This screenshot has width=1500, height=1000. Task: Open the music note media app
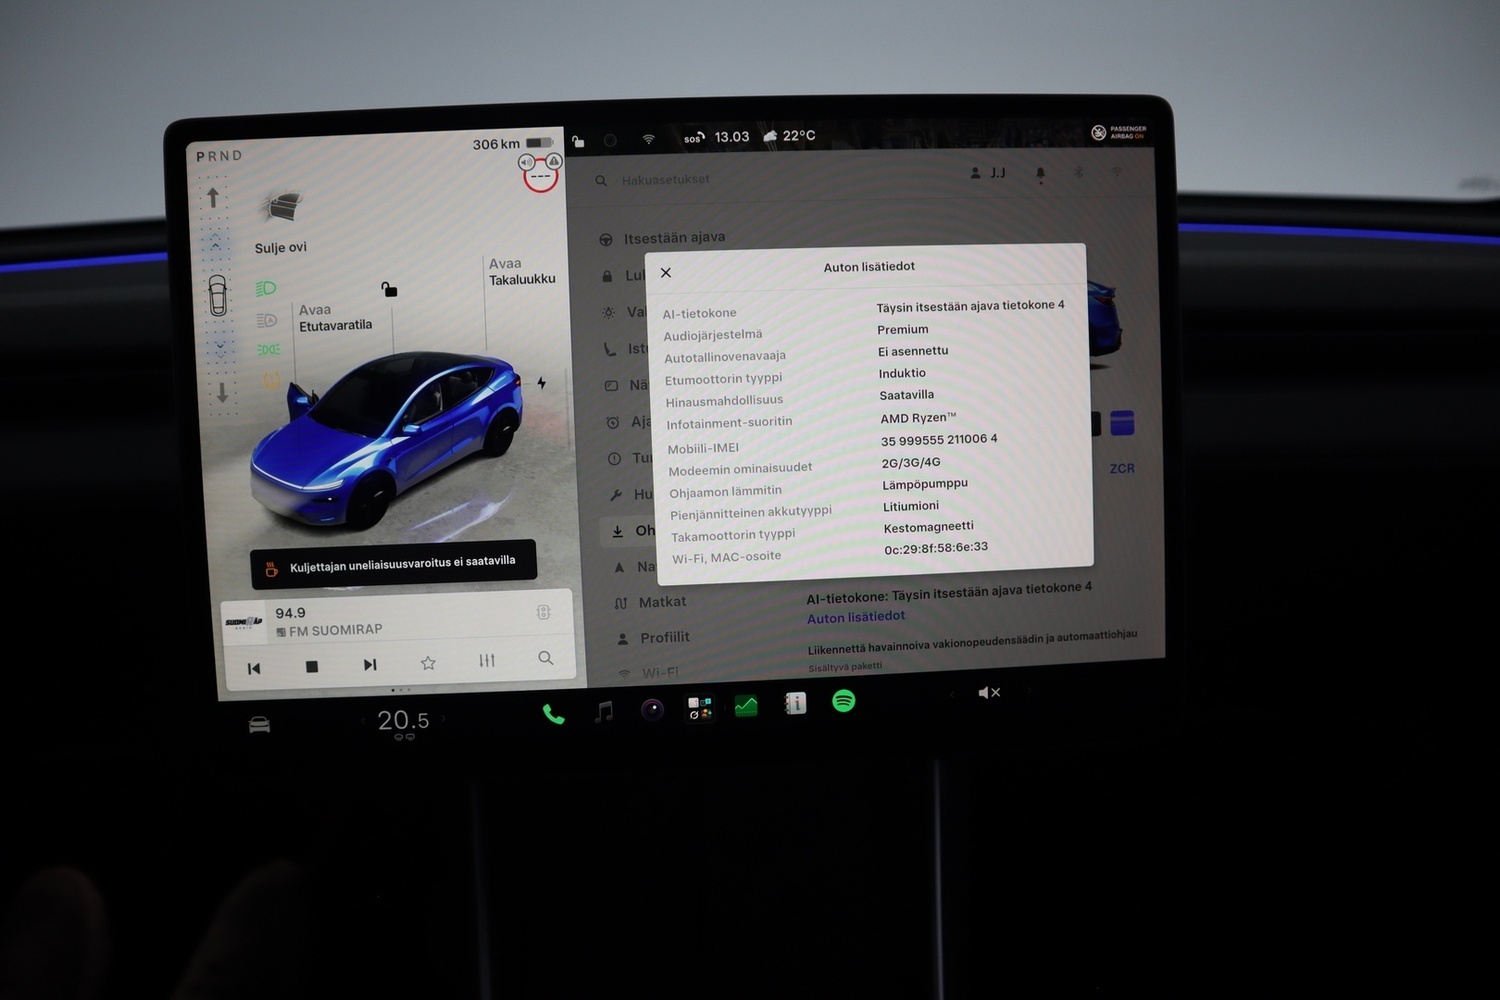click(x=604, y=711)
